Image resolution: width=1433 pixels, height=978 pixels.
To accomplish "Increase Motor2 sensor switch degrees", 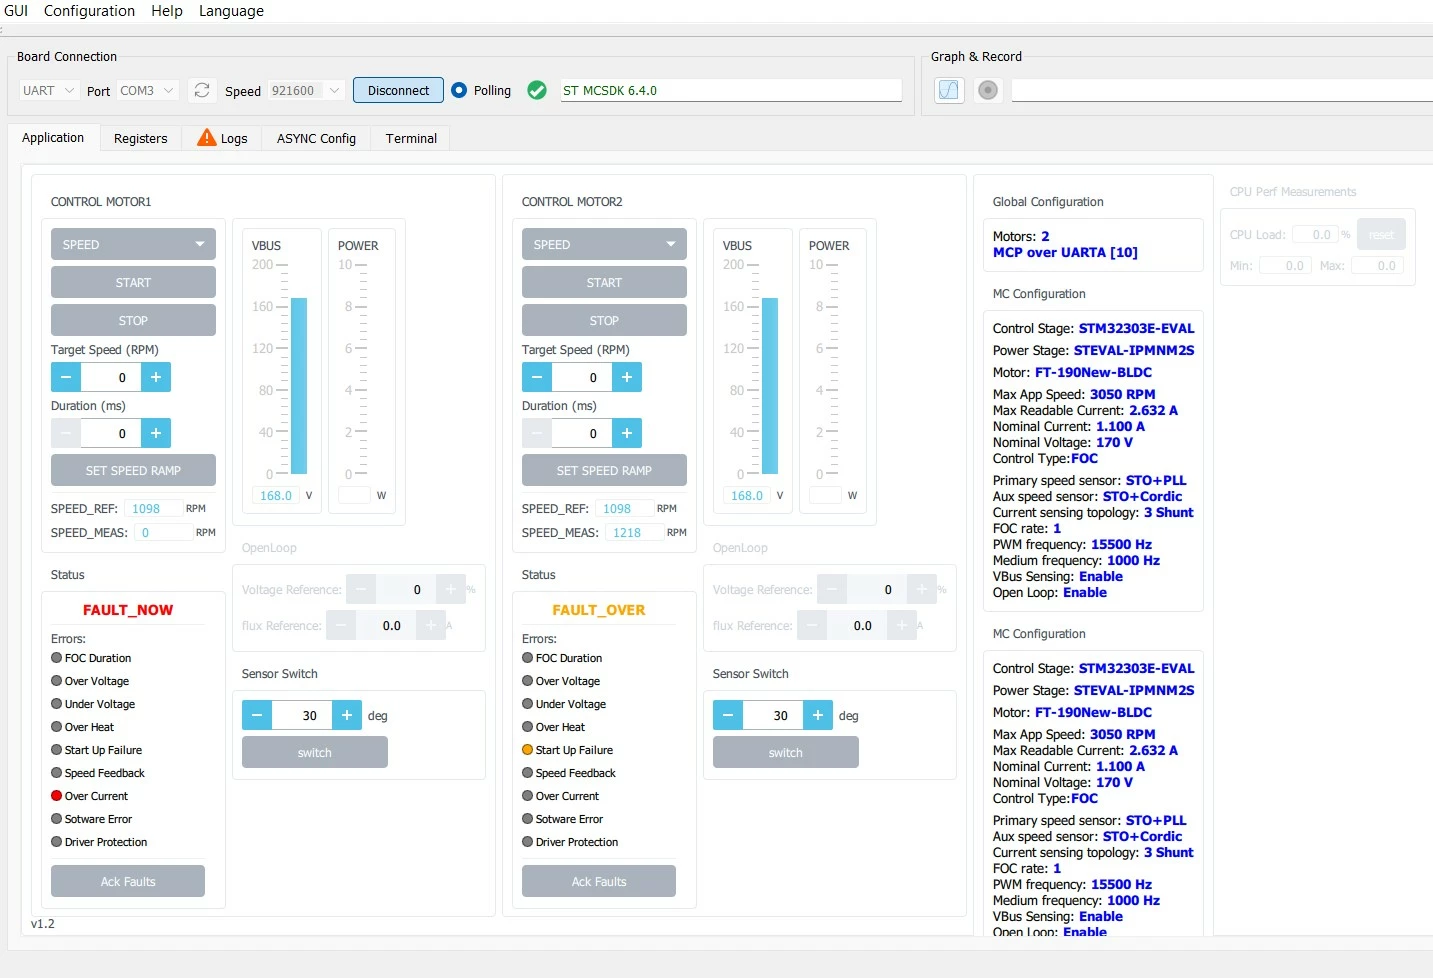I will pos(817,715).
